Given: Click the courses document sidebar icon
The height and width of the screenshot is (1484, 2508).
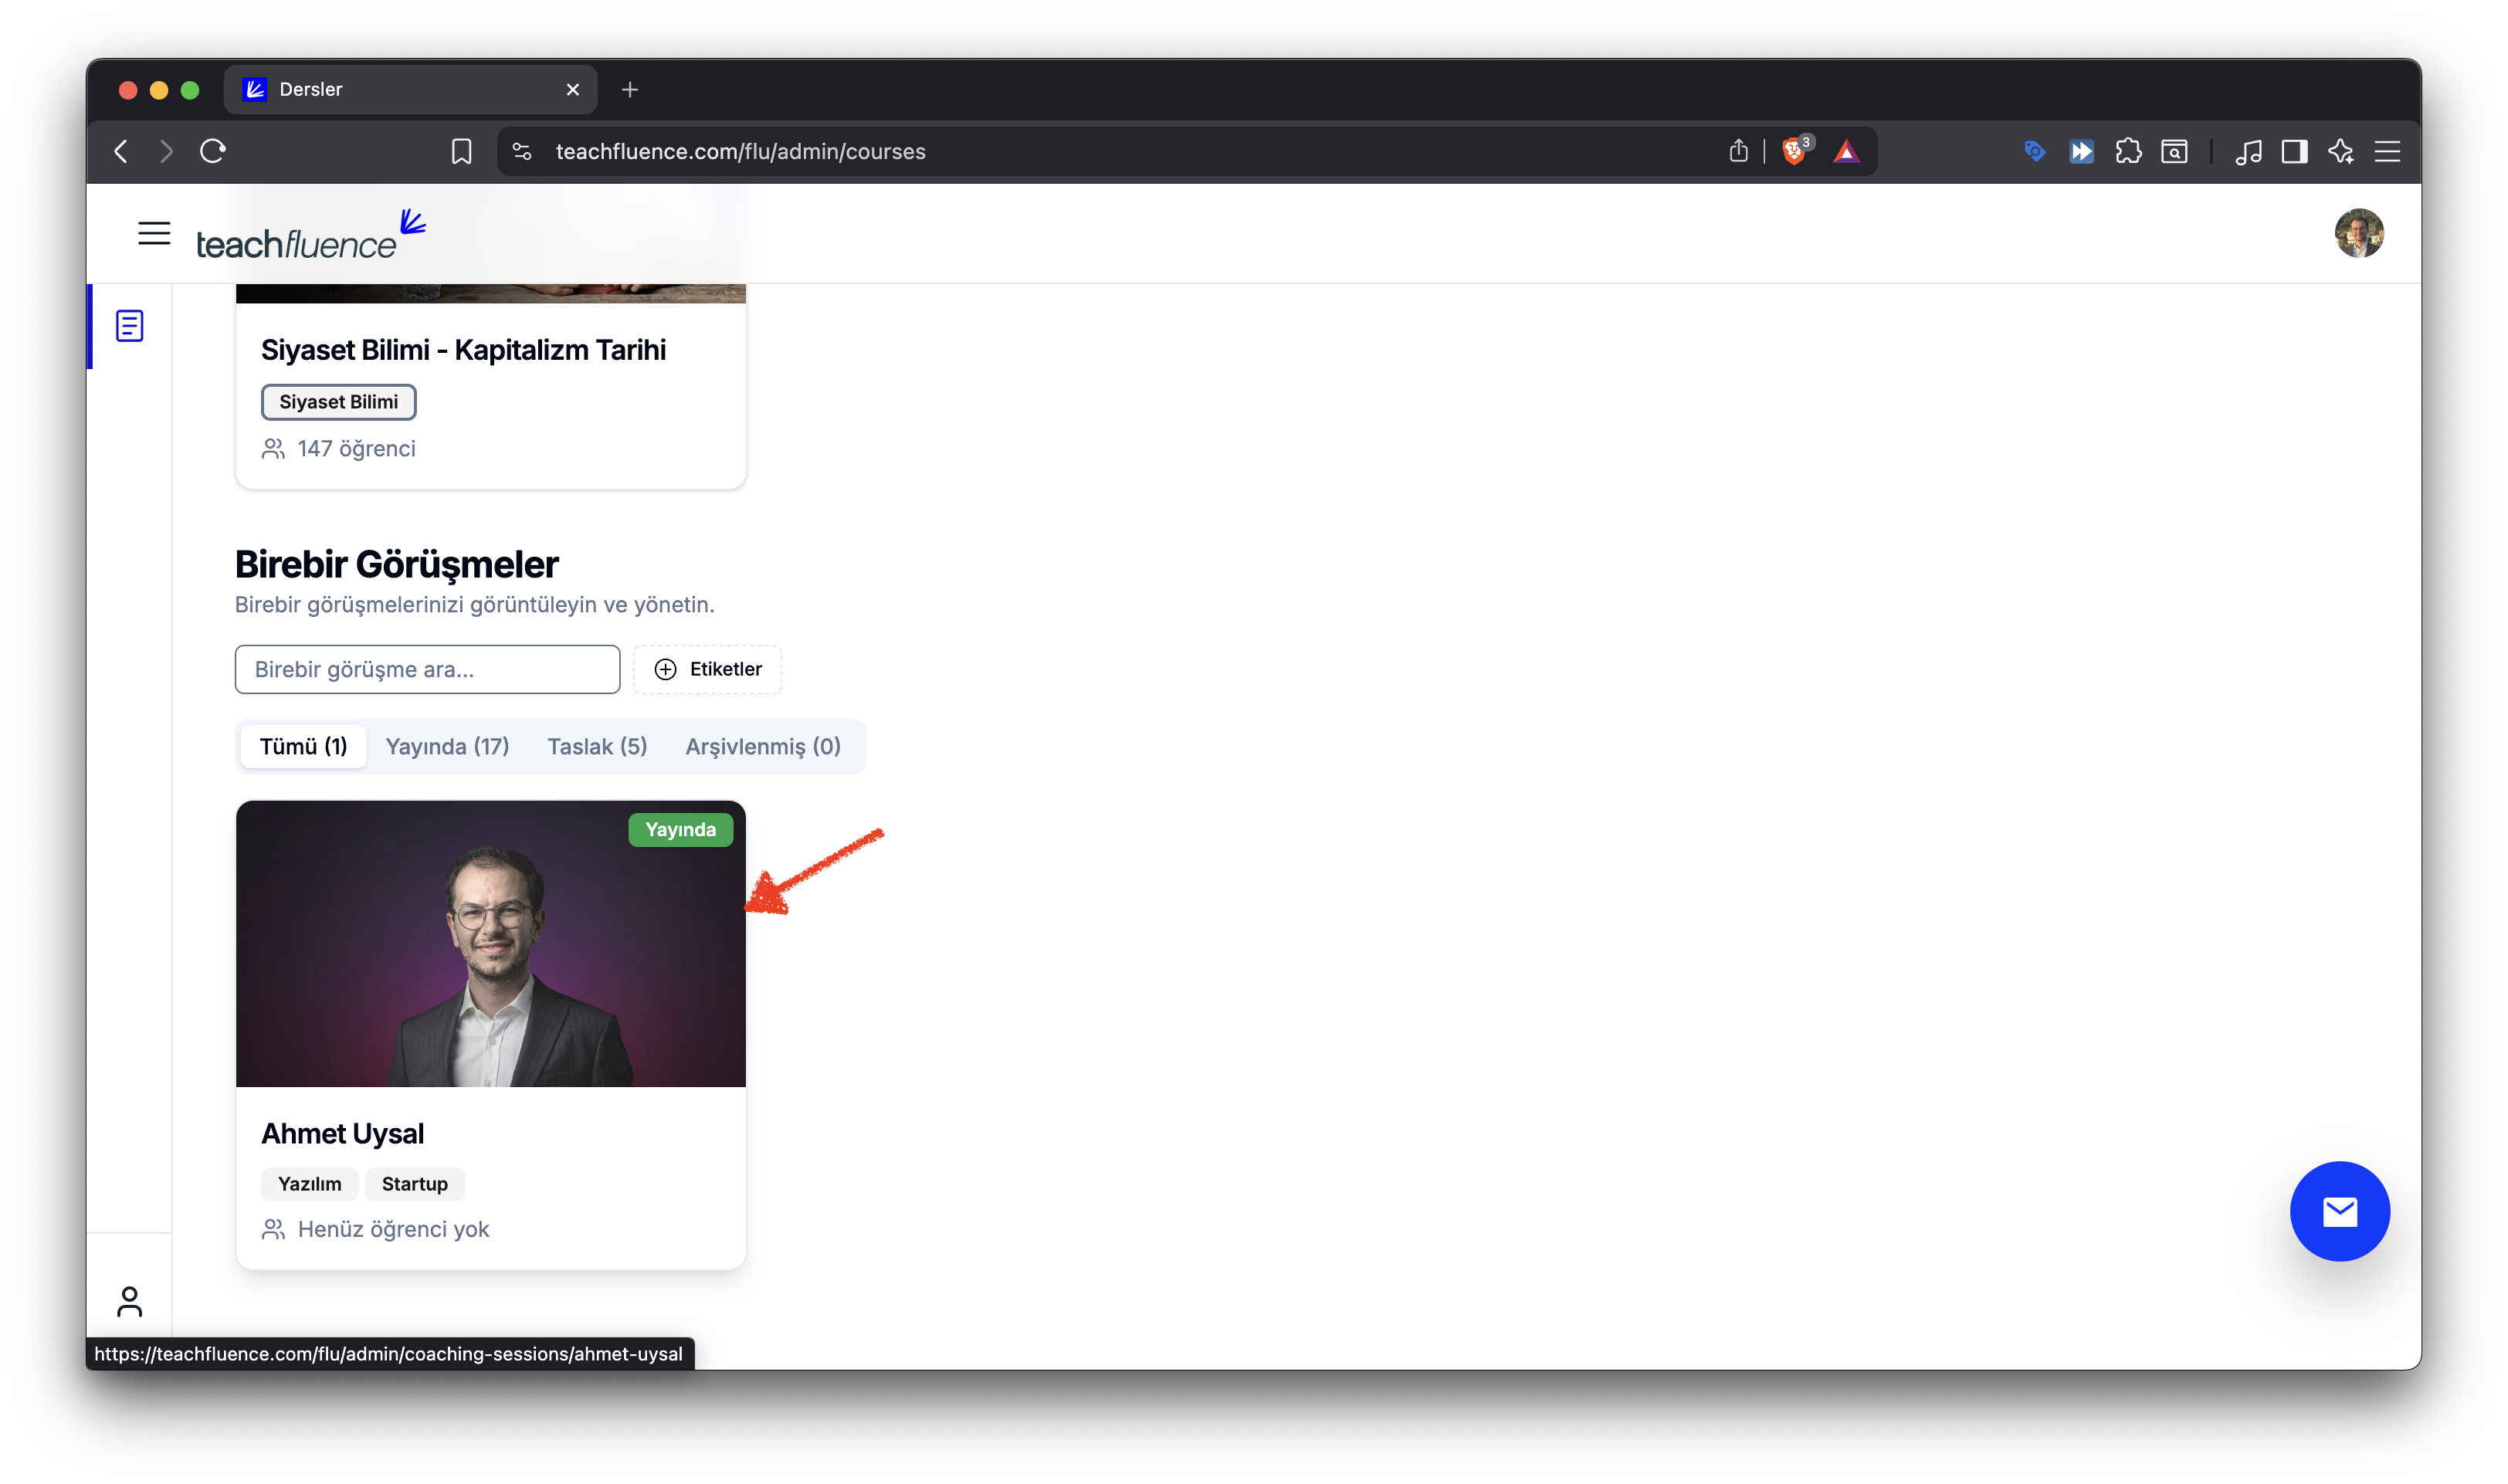Looking at the screenshot, I should coord(130,326).
